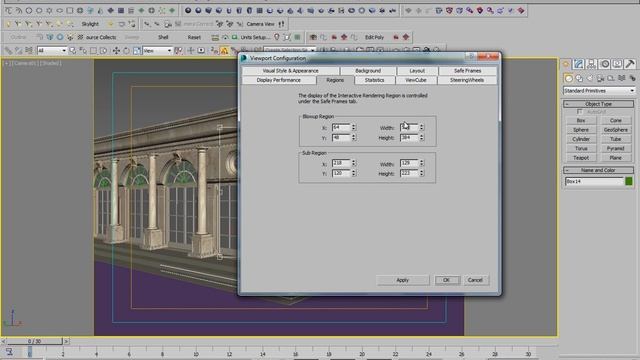Click the Select and Manipulate icon
The width and height of the screenshot is (640, 360).
point(190,51)
